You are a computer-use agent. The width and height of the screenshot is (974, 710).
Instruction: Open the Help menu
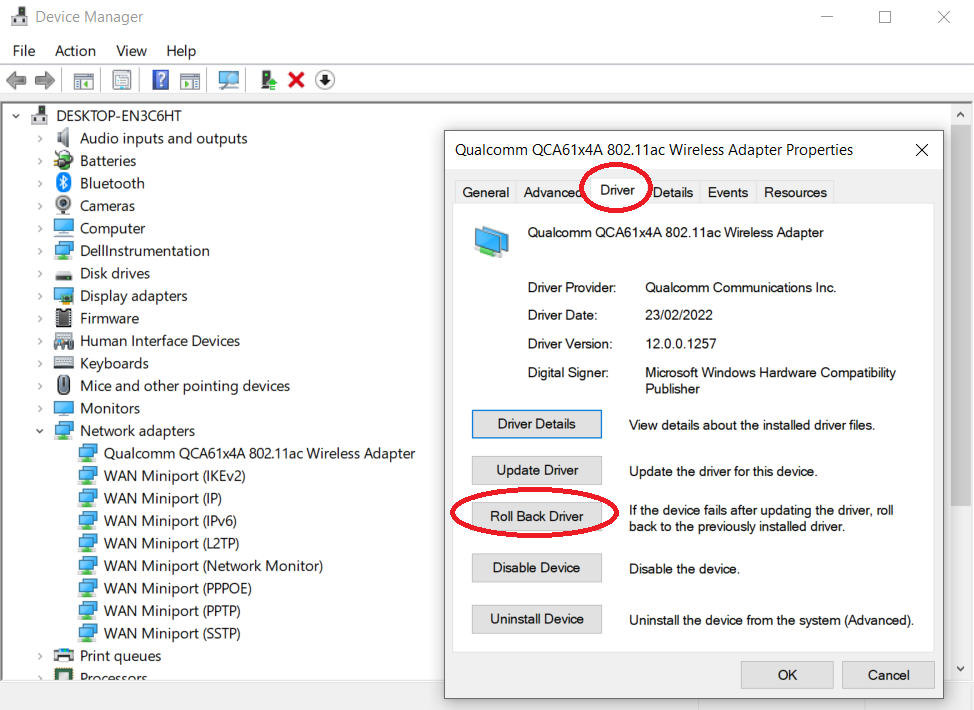point(181,51)
